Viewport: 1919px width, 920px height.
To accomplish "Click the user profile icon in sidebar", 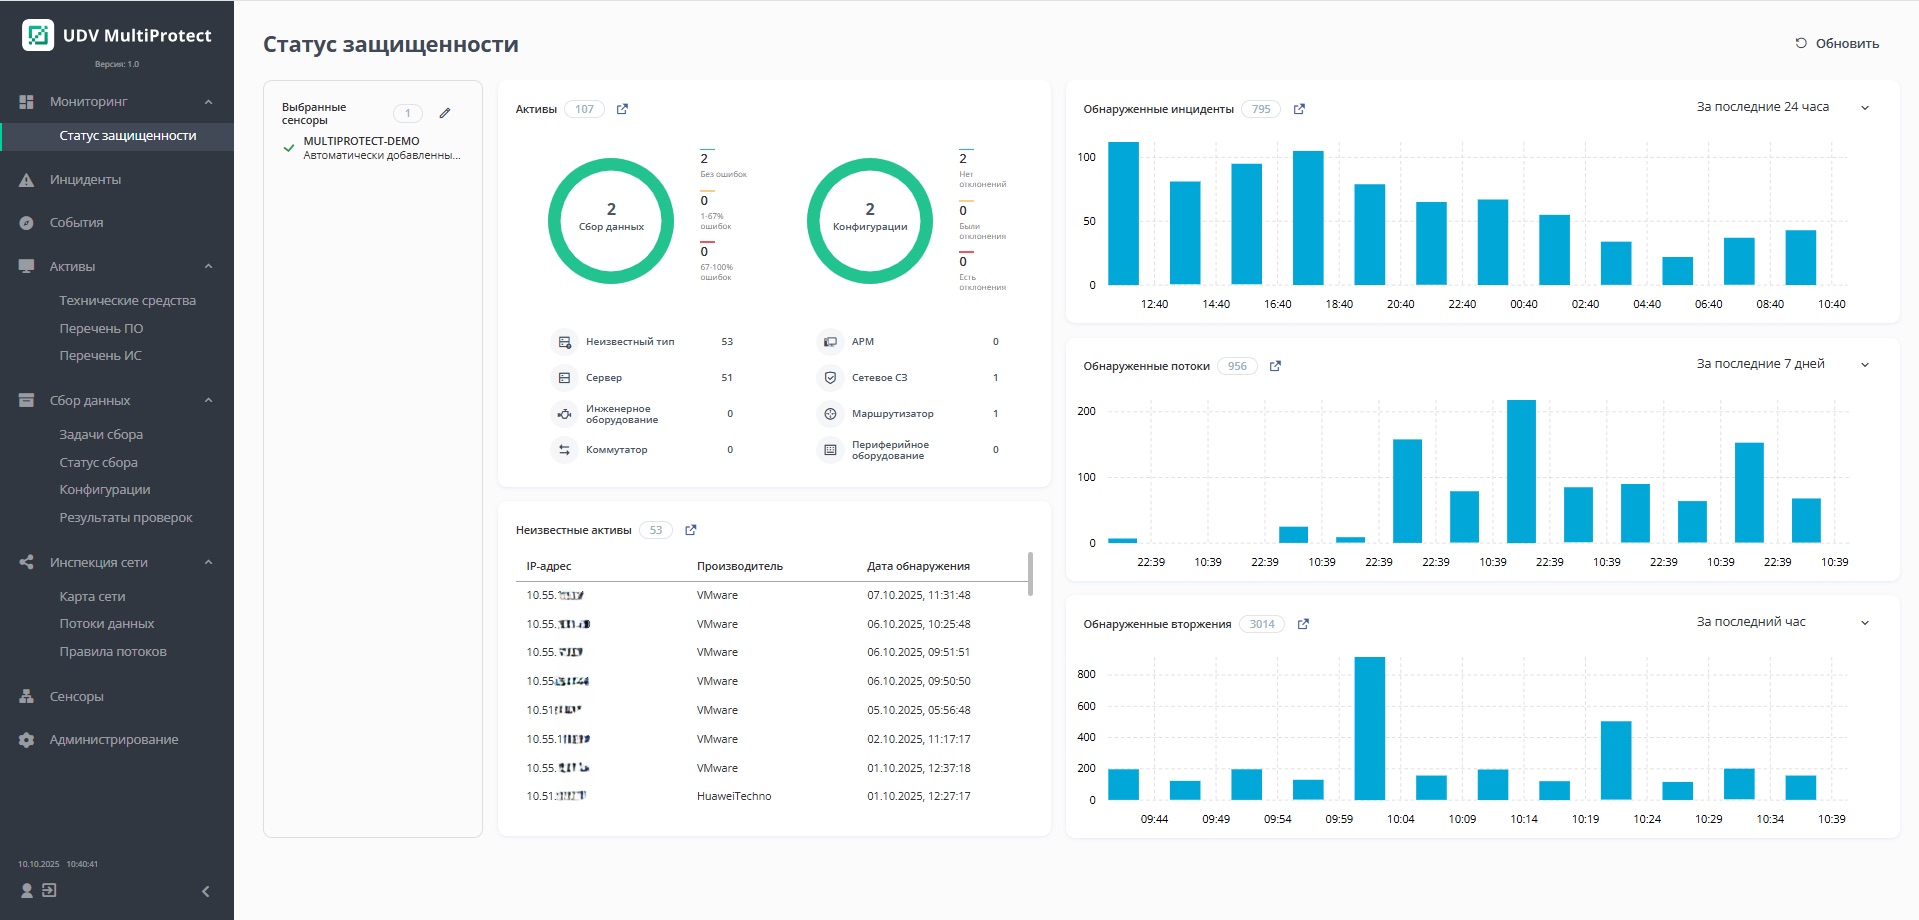I will click(x=27, y=890).
